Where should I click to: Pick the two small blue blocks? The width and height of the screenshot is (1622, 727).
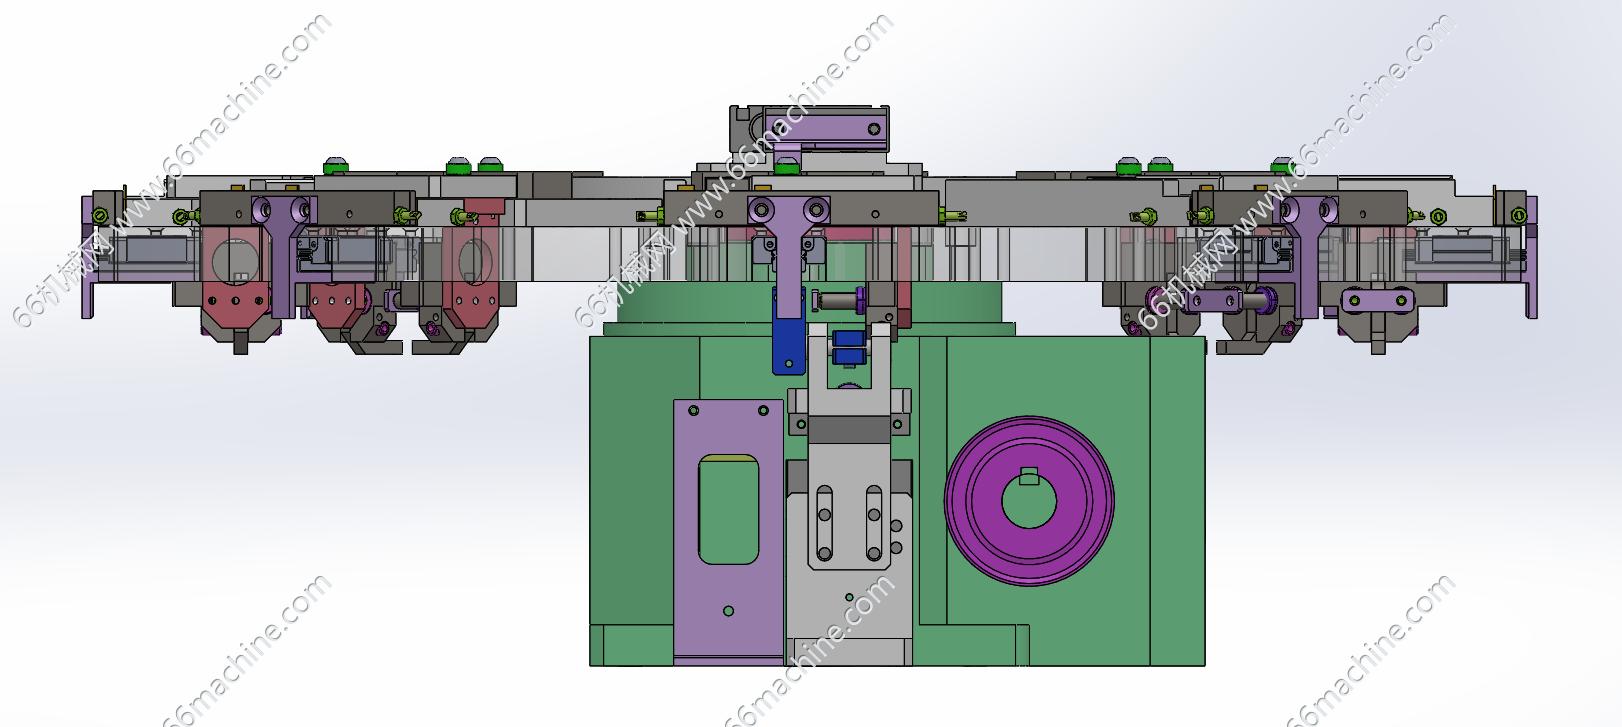848,346
